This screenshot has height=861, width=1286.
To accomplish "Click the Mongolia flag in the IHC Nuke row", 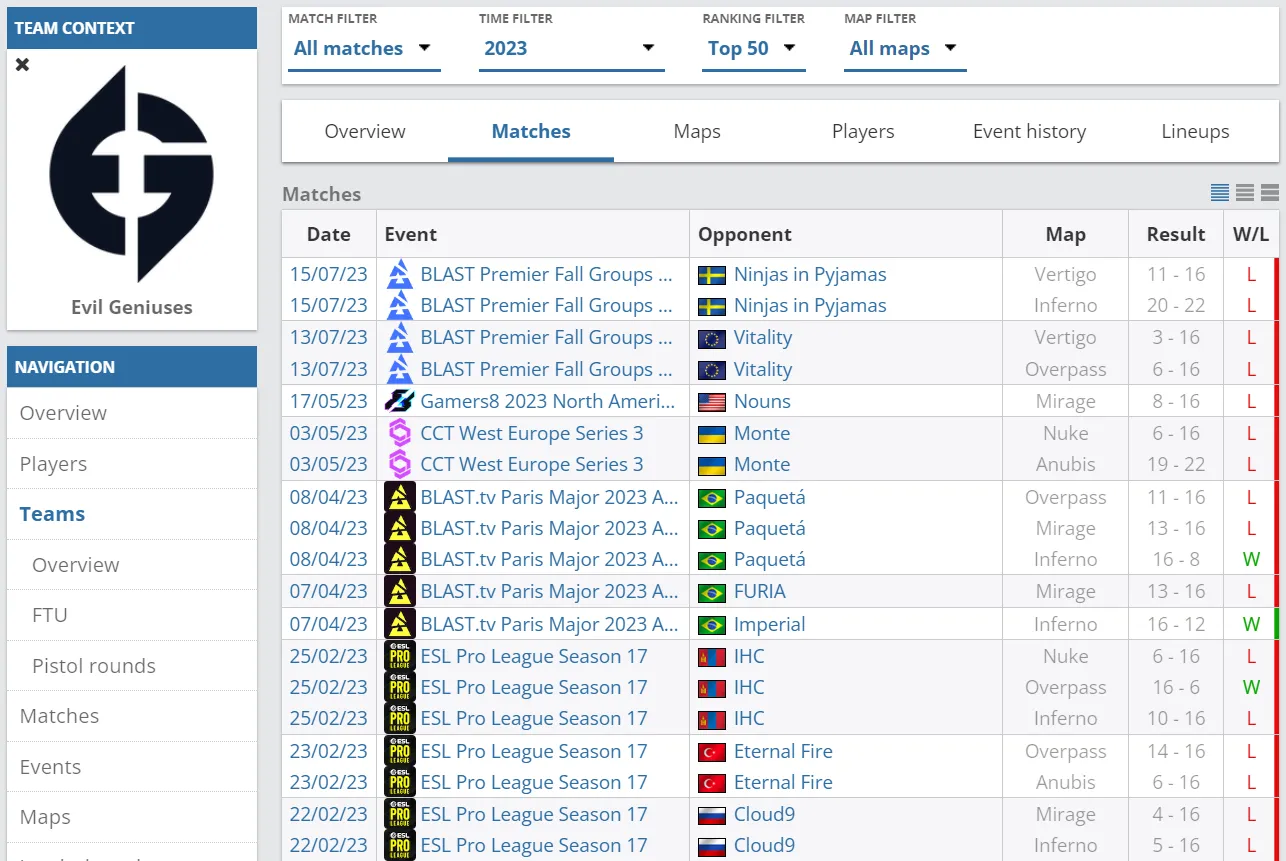I will point(712,657).
